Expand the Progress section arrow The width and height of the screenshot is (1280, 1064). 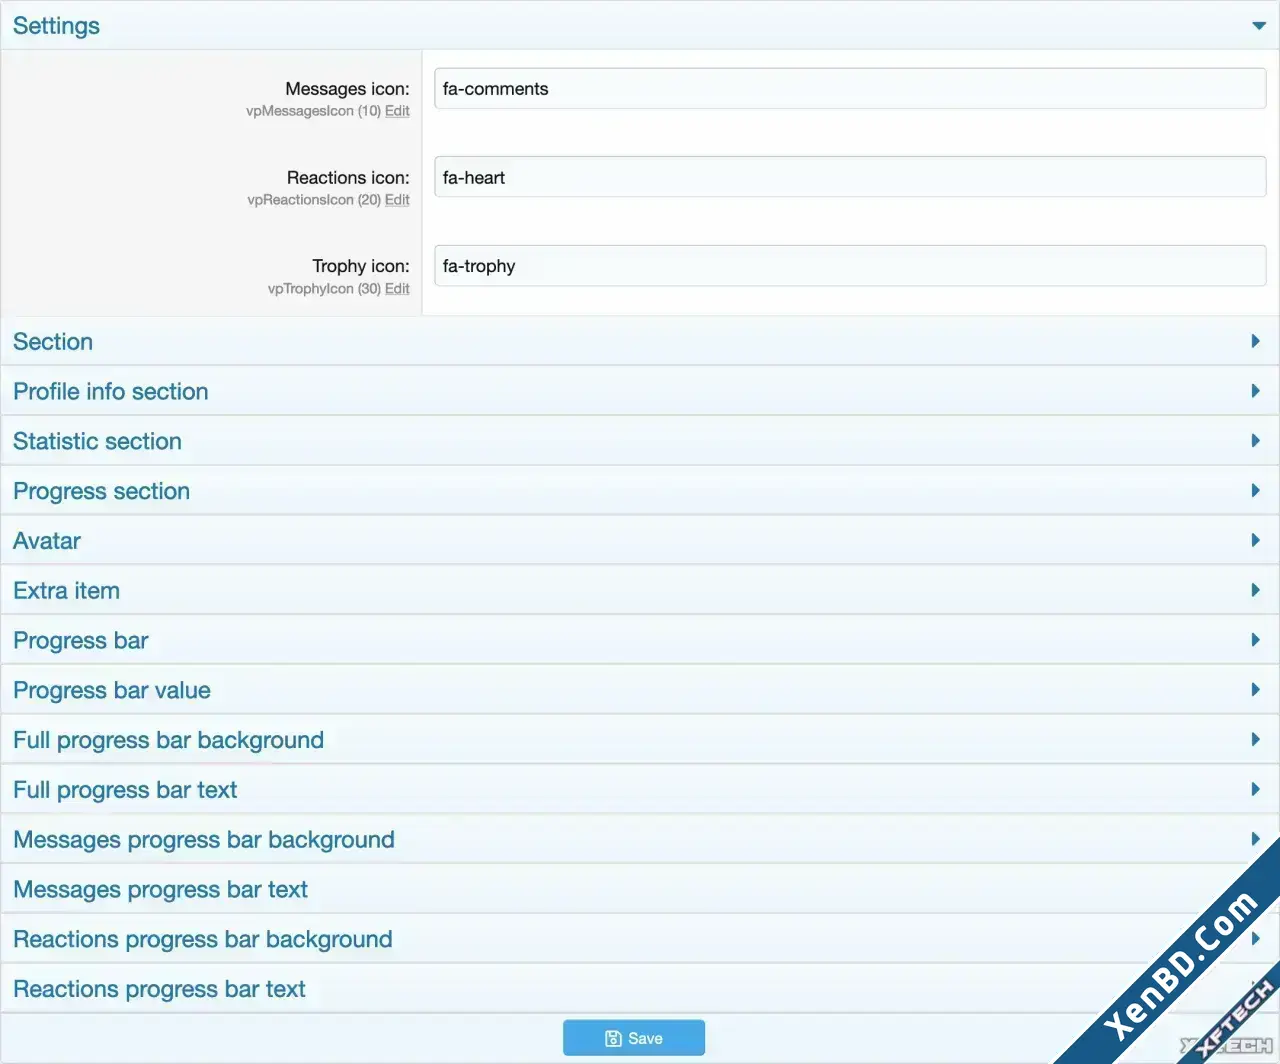tap(1256, 491)
